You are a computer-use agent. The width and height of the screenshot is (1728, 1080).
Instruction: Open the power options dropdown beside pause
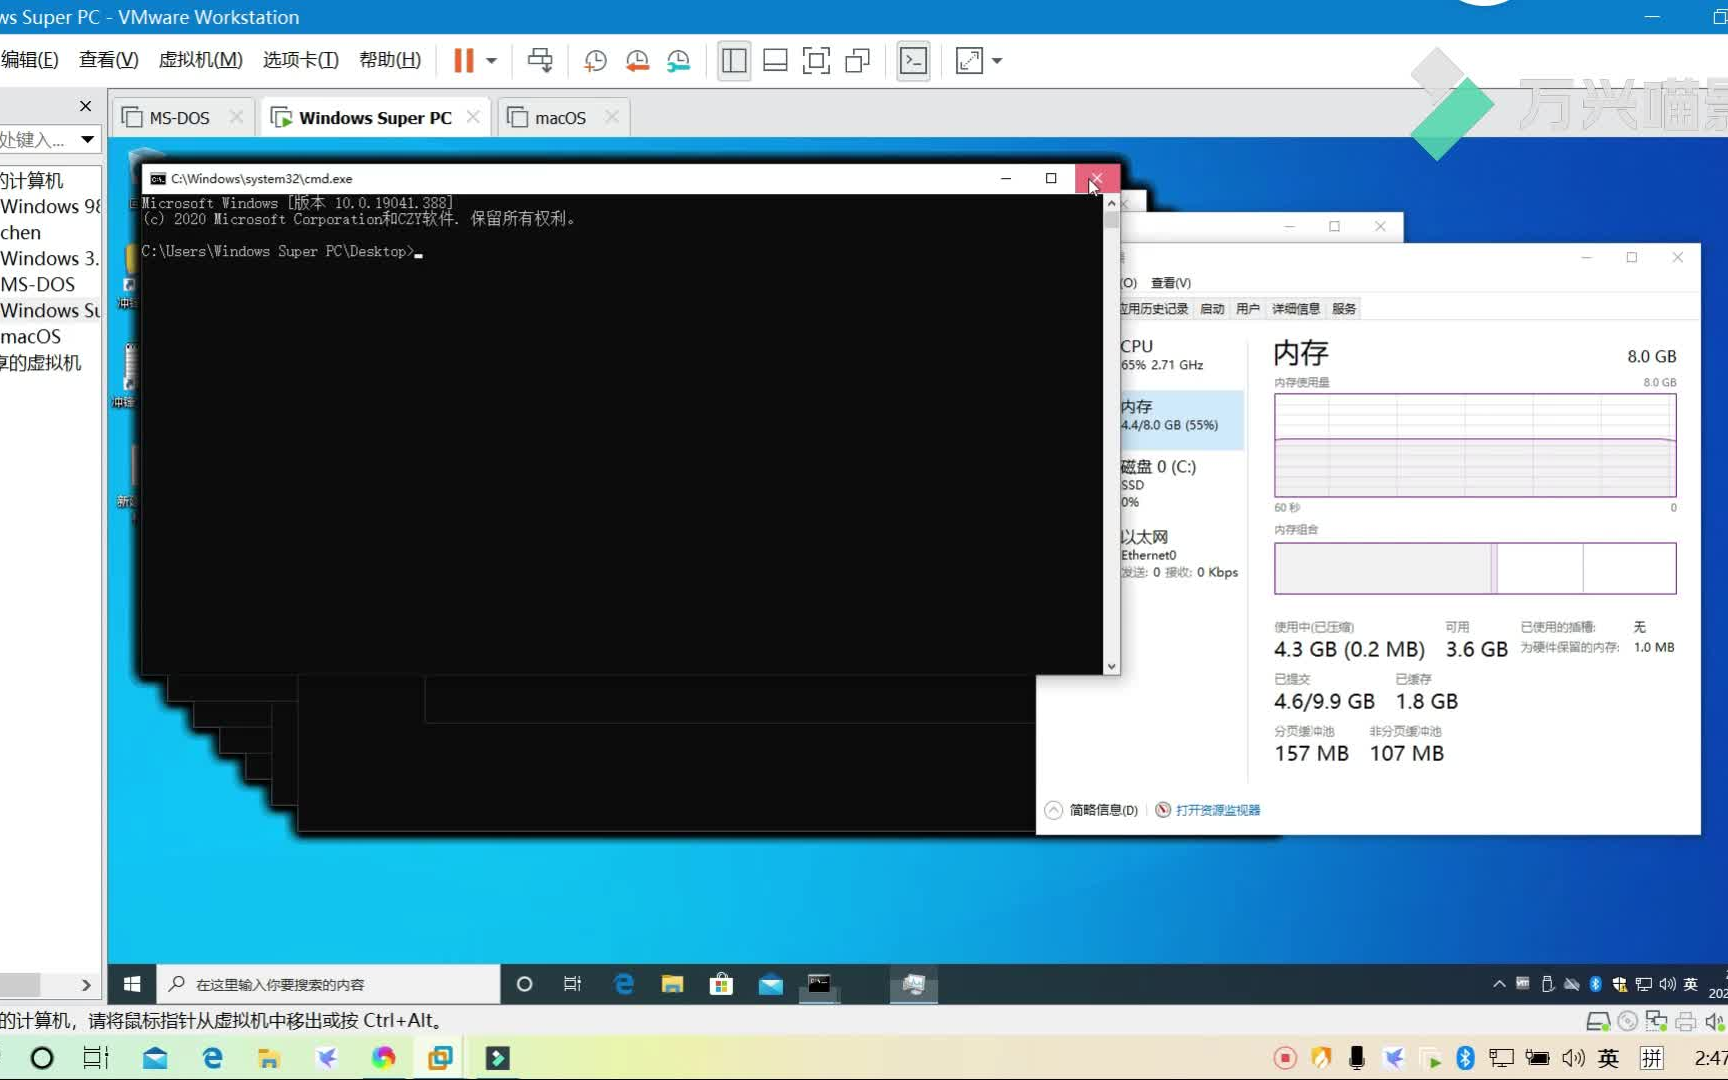tap(491, 61)
